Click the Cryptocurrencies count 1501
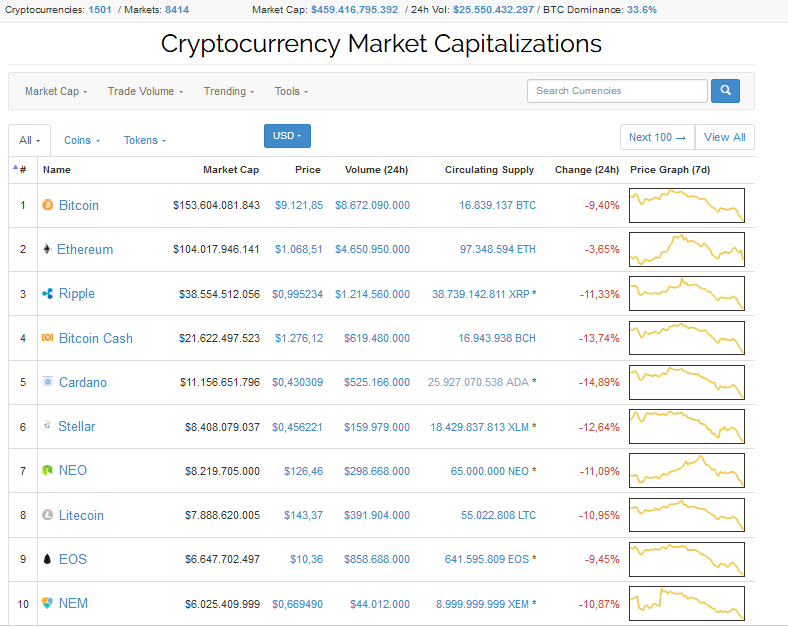The width and height of the screenshot is (788, 627). [100, 10]
